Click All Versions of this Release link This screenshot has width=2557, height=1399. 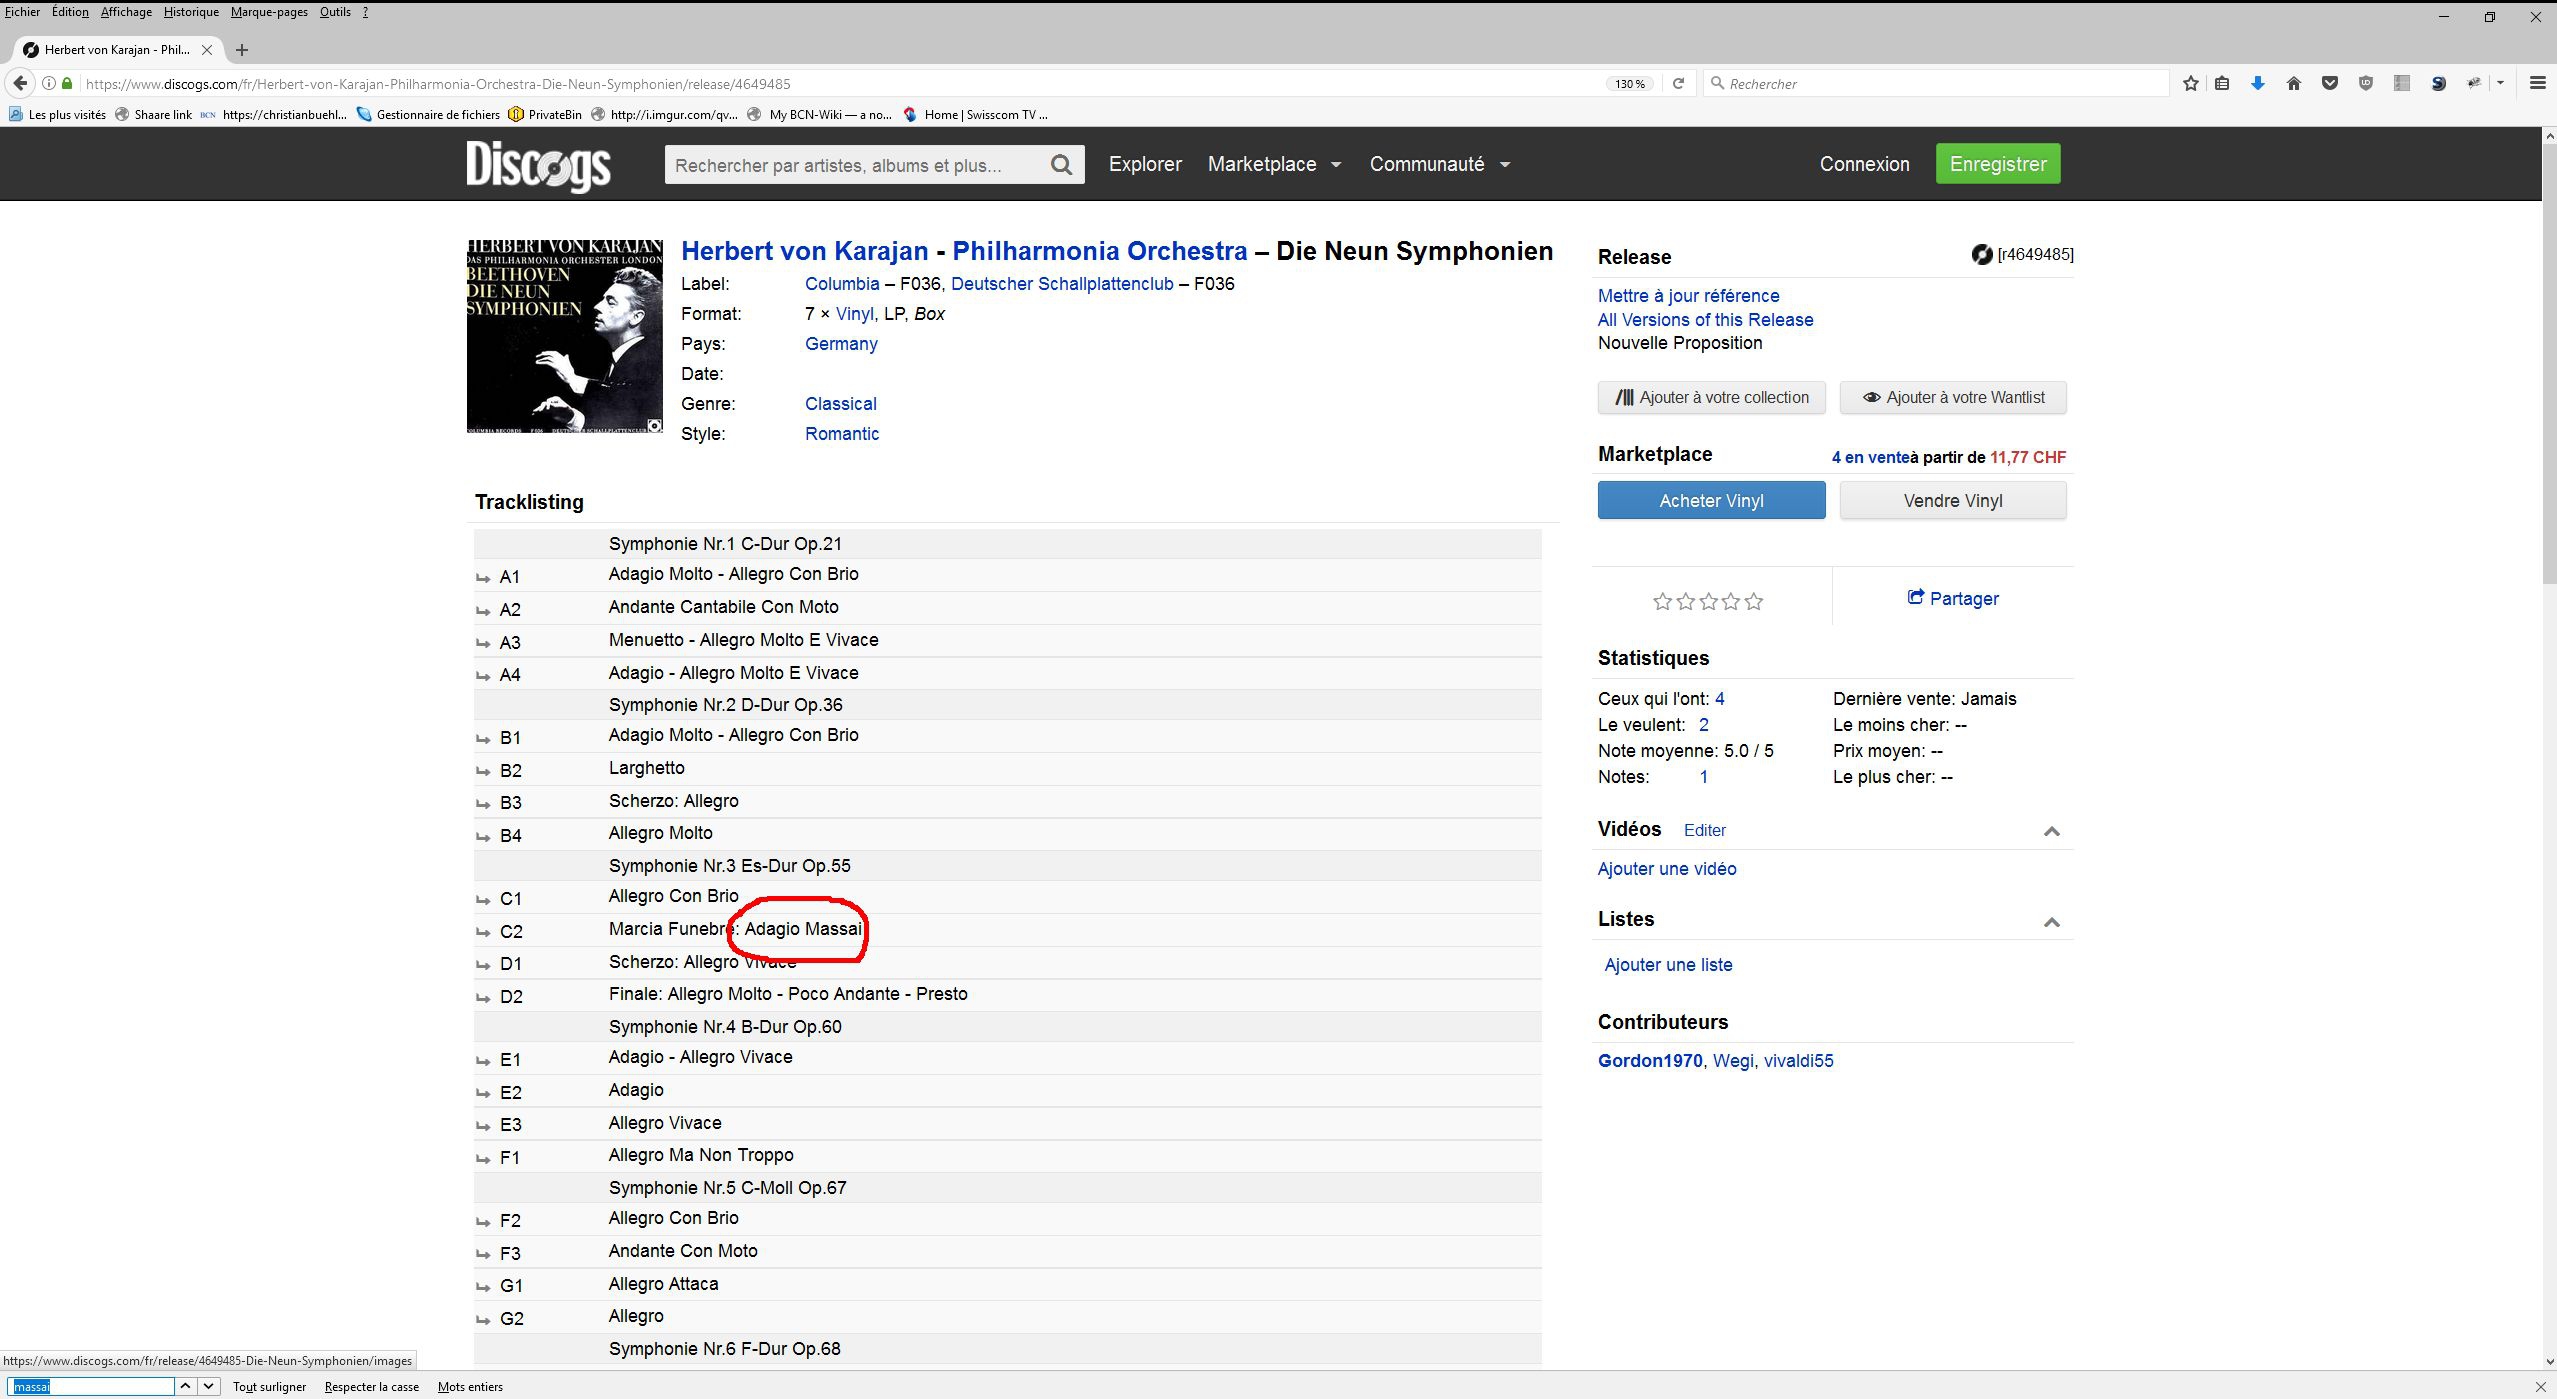[x=1705, y=320]
